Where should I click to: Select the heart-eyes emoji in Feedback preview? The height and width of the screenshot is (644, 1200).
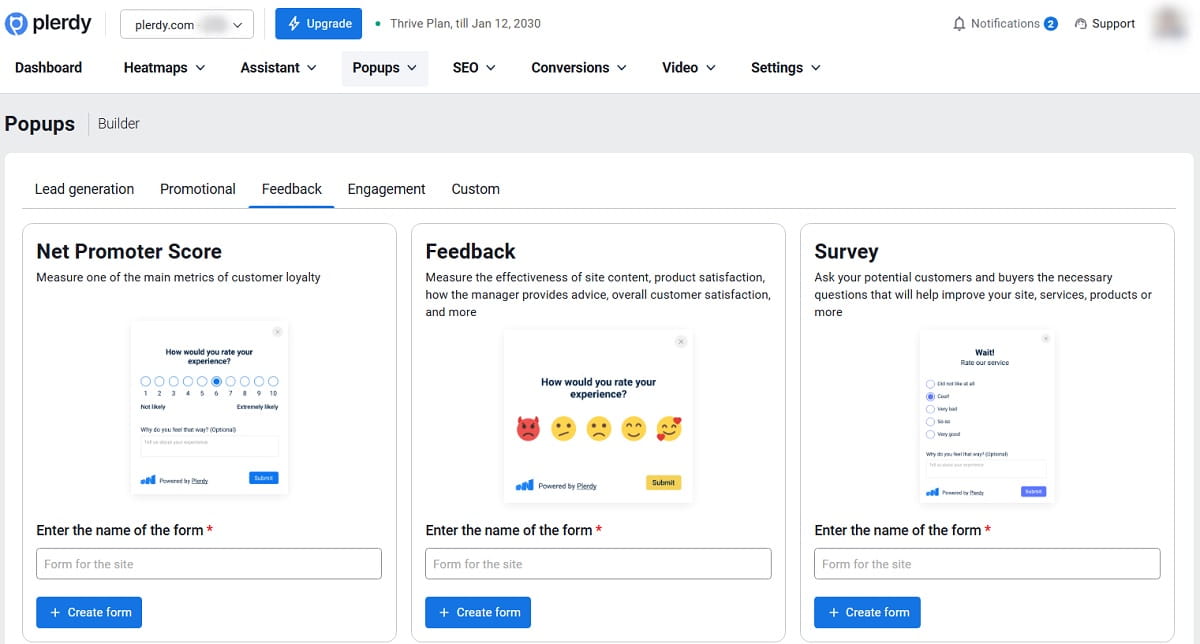(x=668, y=428)
